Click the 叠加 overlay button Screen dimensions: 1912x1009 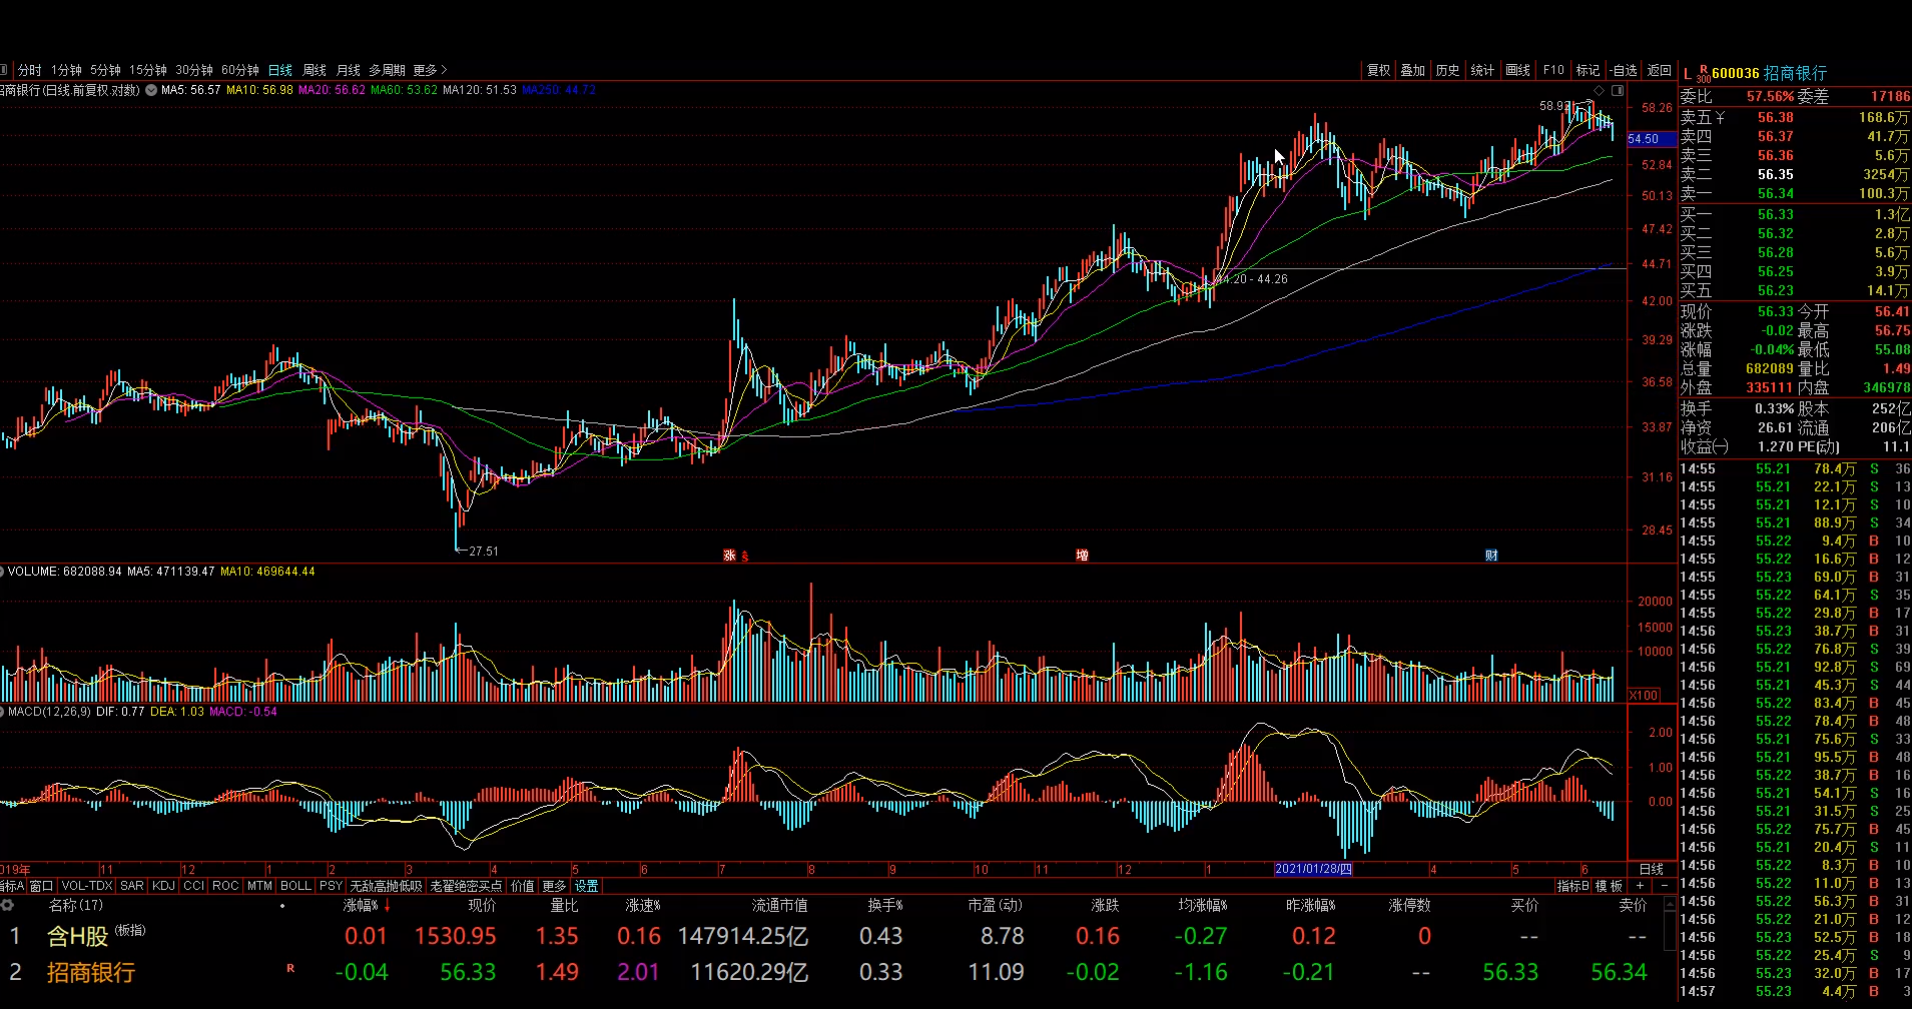pos(1413,70)
